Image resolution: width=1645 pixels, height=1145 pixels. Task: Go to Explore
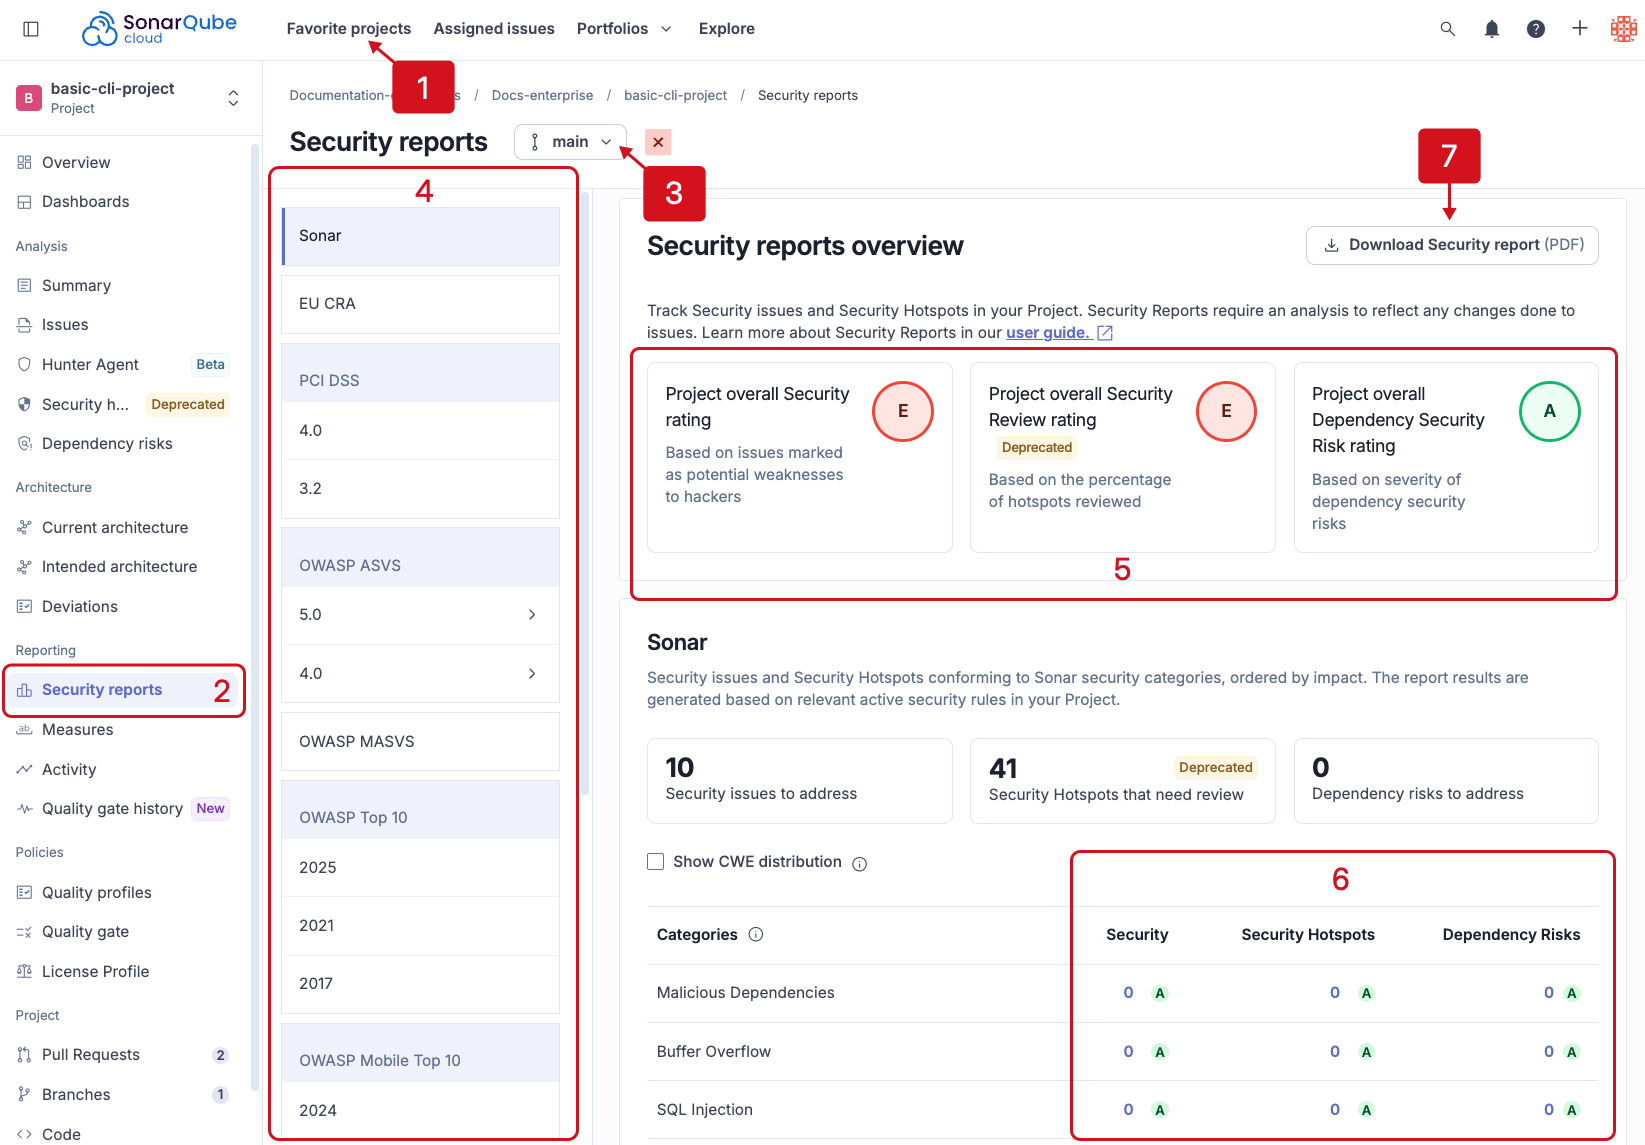[727, 29]
